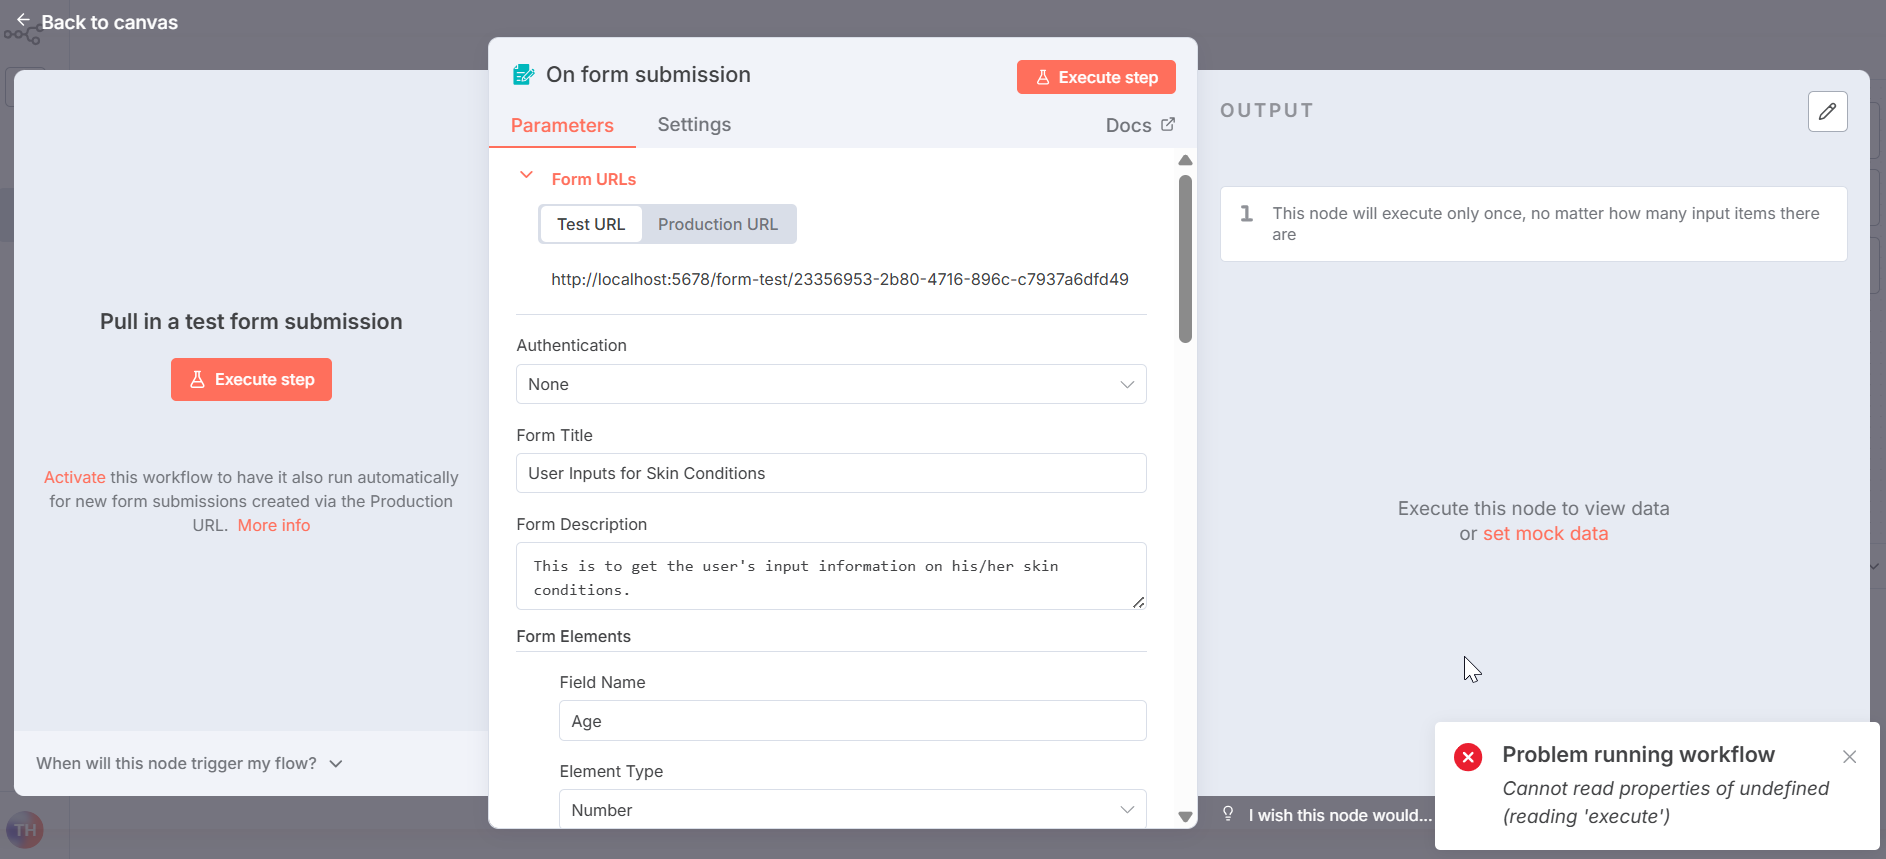This screenshot has width=1886, height=859.
Task: Collapse the Form URLs section
Action: (x=526, y=176)
